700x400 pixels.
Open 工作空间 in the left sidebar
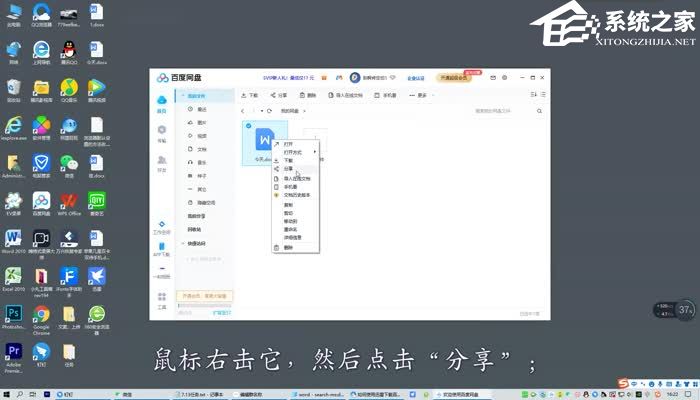tap(162, 228)
